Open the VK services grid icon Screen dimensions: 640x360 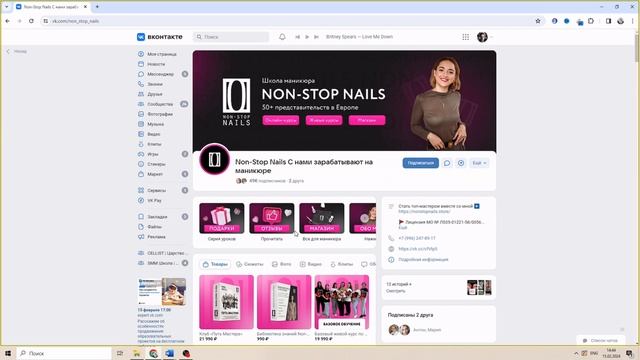pyautogui.click(x=465, y=37)
